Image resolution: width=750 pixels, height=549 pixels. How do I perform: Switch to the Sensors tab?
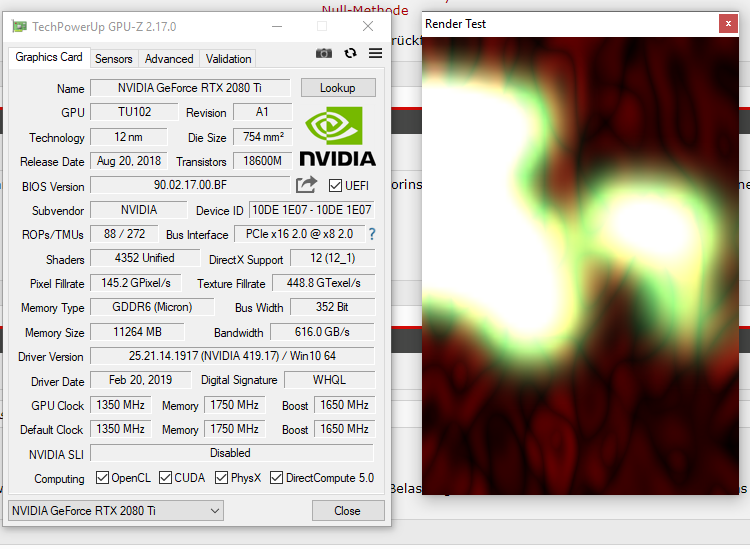(x=113, y=59)
